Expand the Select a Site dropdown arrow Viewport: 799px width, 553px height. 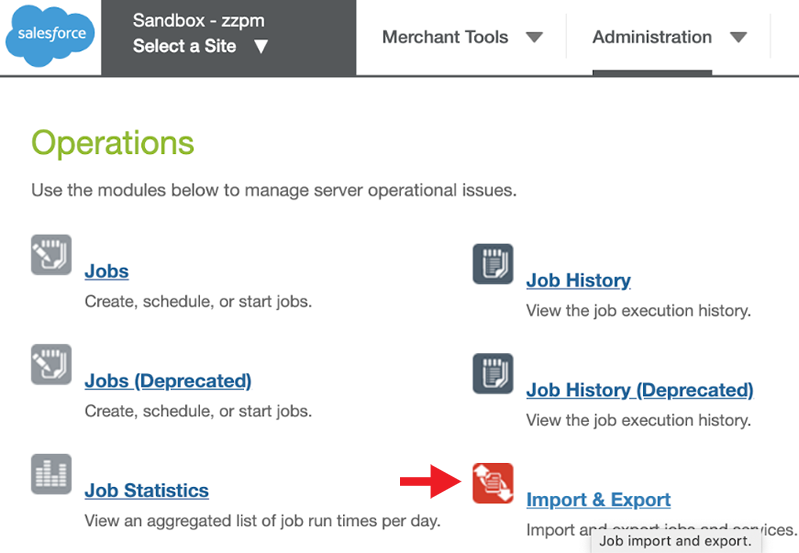click(x=261, y=46)
